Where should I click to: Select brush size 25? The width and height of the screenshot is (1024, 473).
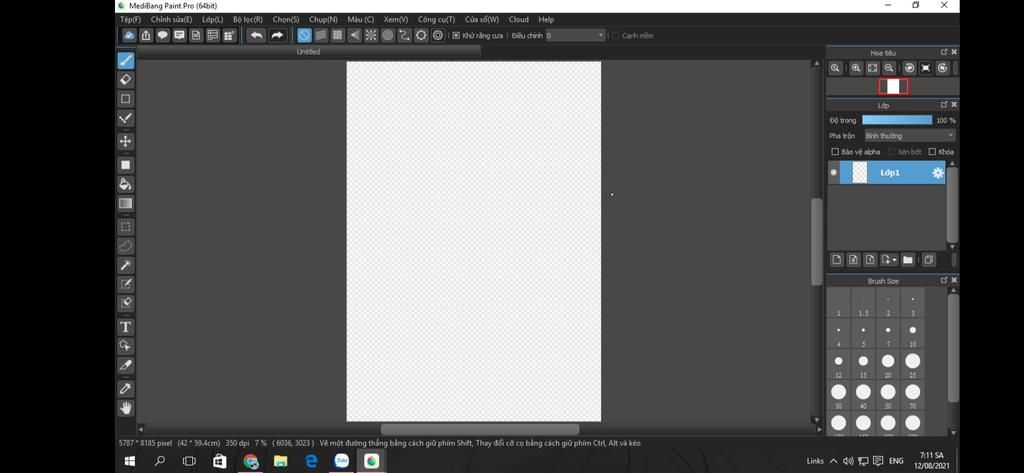912,365
